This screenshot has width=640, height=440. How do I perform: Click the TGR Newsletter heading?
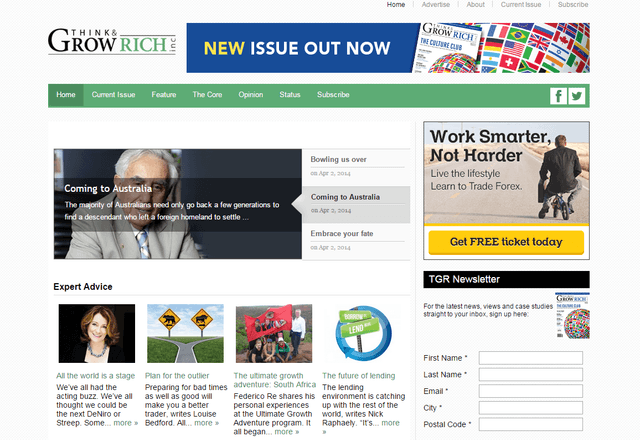[x=464, y=279]
